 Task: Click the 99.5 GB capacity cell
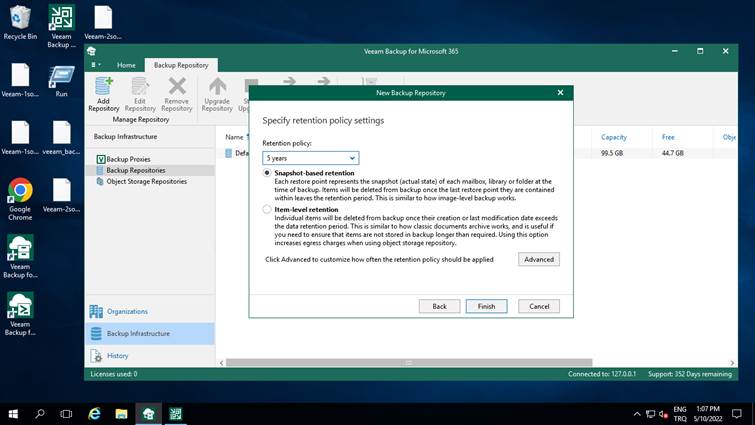click(x=612, y=153)
